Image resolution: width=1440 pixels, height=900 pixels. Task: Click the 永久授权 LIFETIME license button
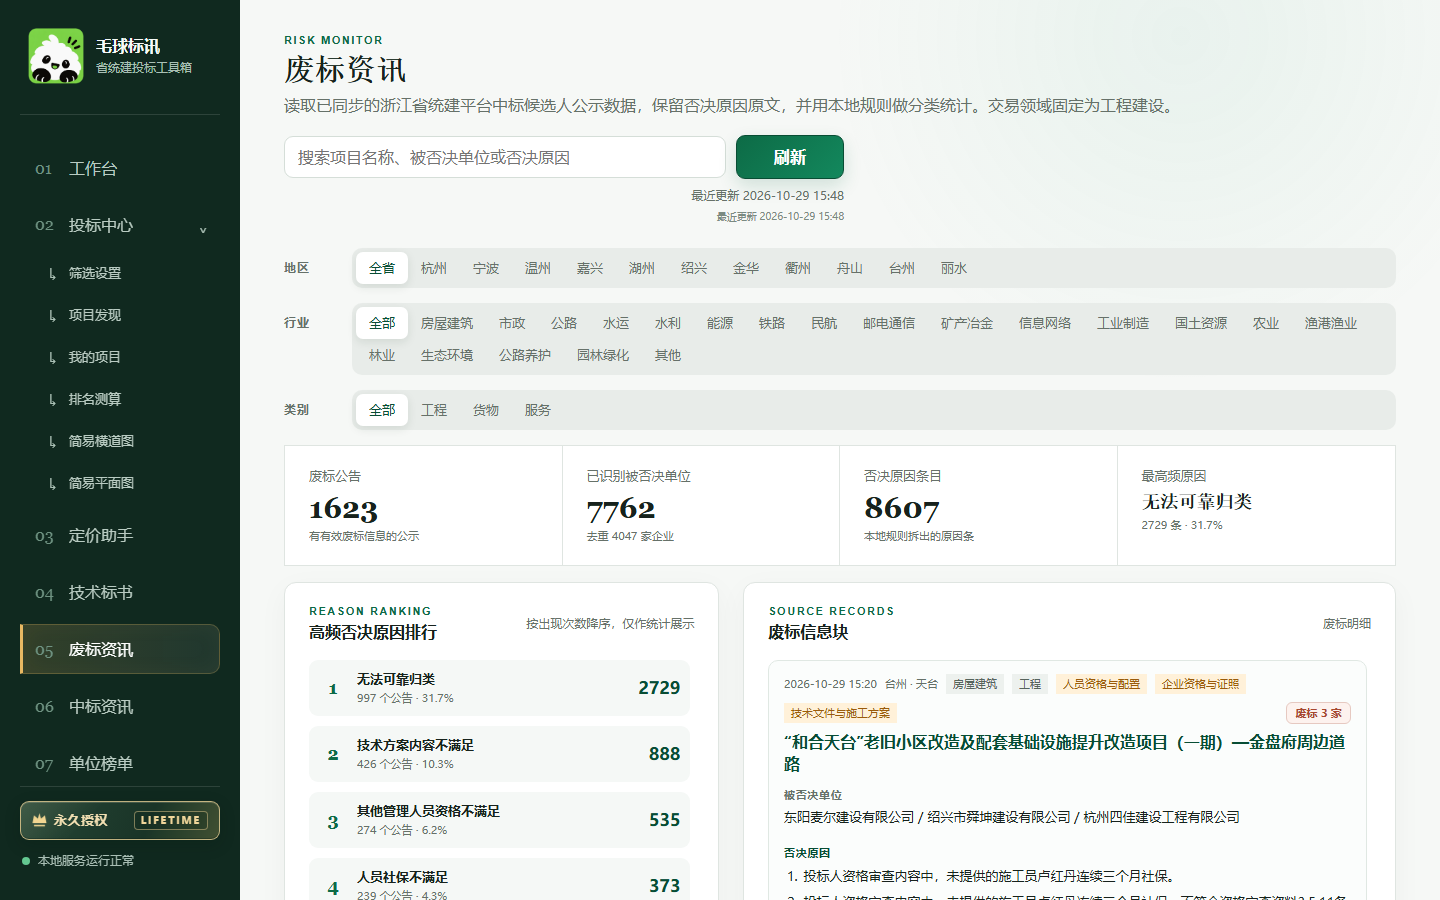120,820
